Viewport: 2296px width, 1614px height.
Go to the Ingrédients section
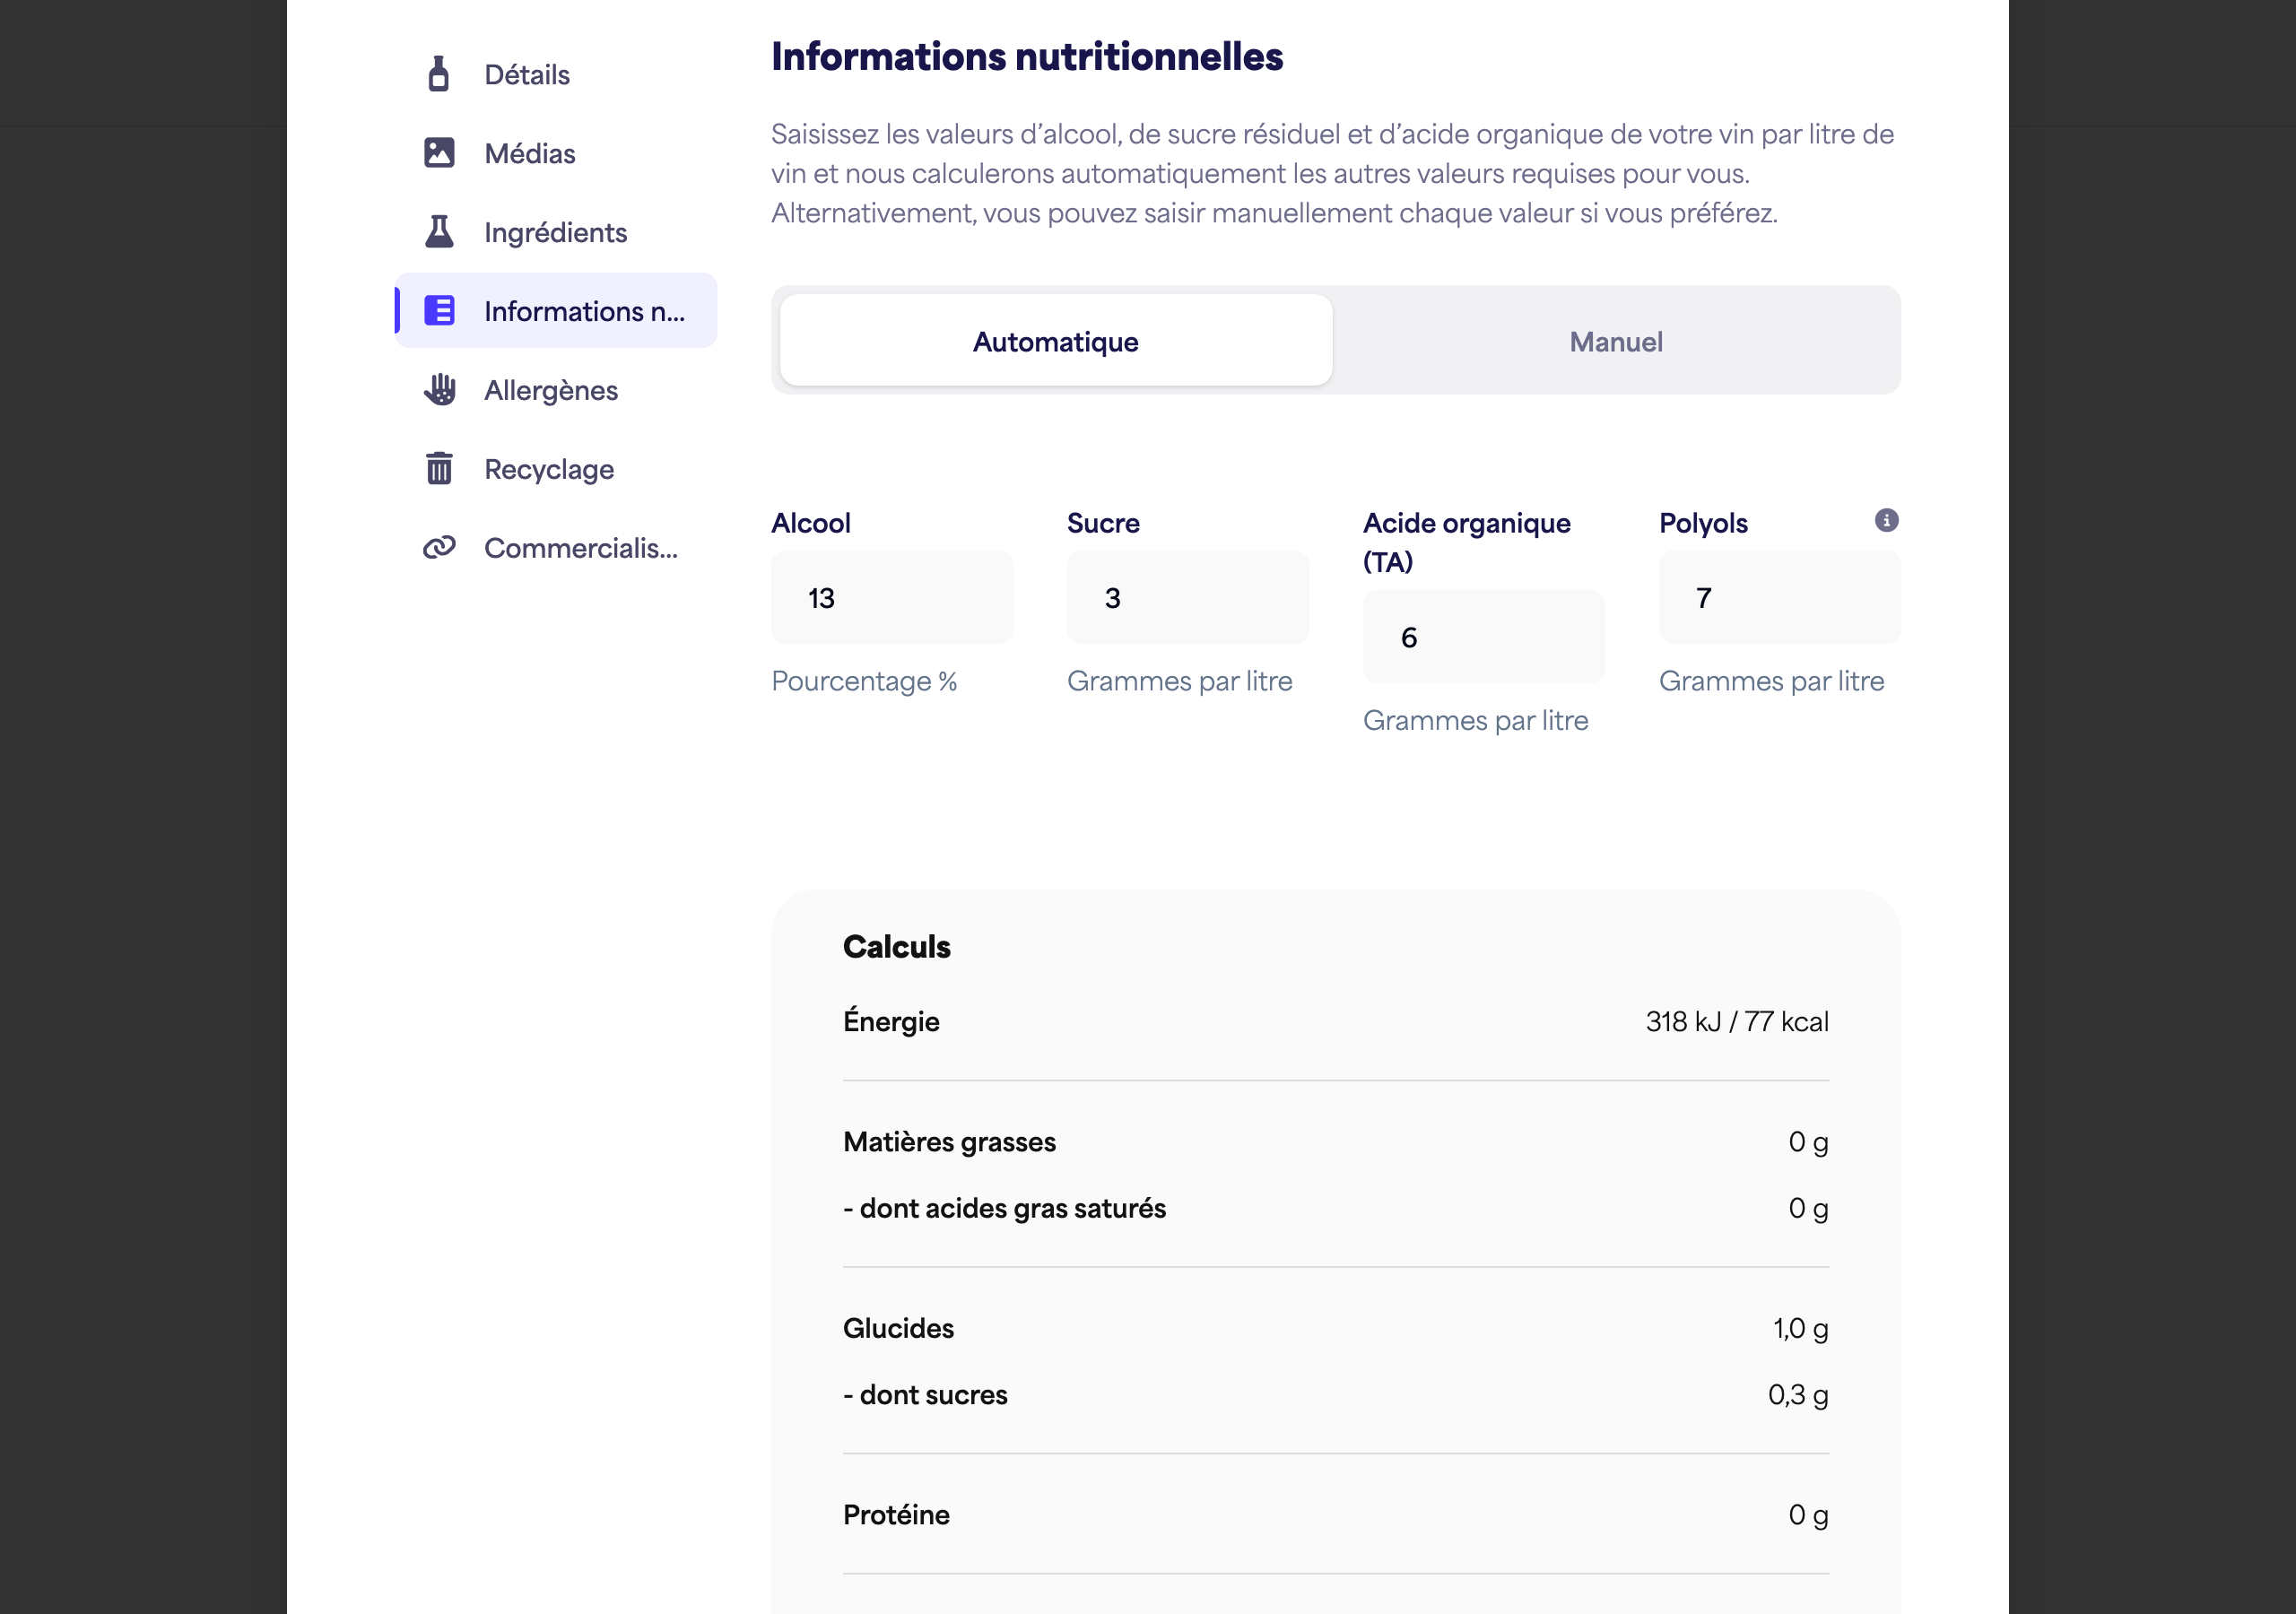tap(556, 232)
